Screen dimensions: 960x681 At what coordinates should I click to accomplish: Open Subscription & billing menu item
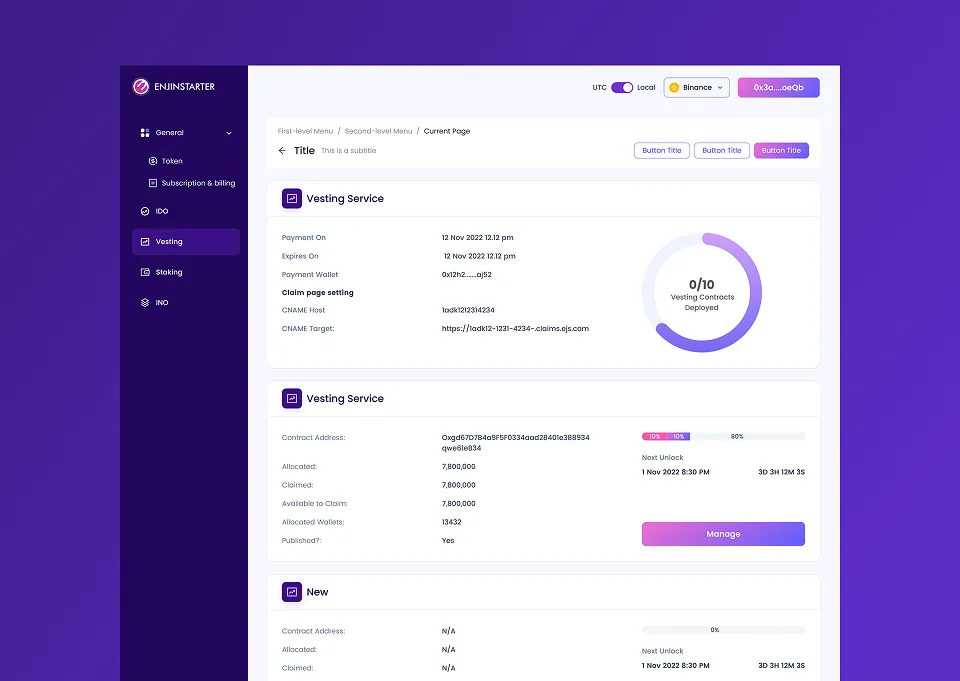[x=192, y=183]
